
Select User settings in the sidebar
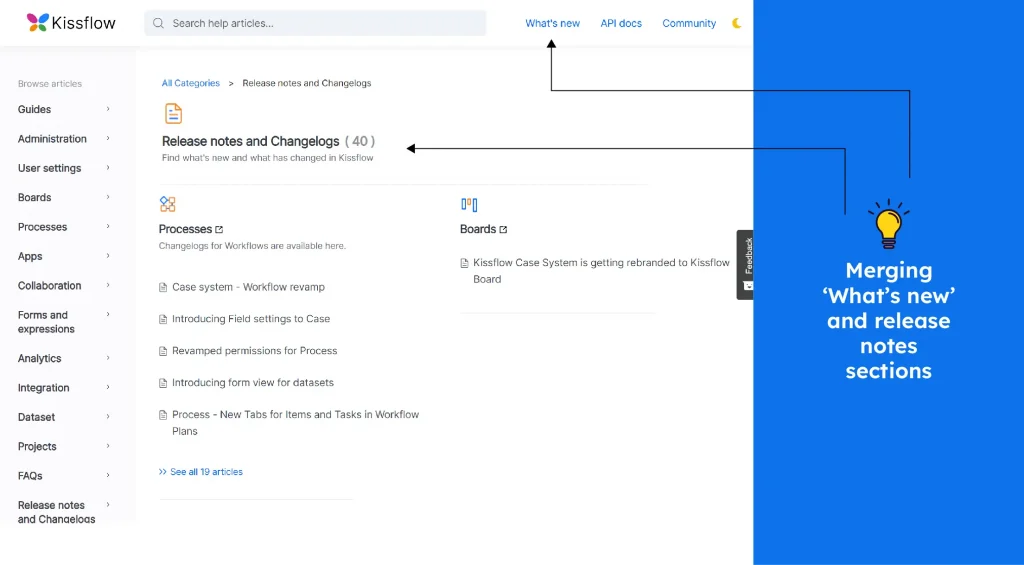(50, 169)
